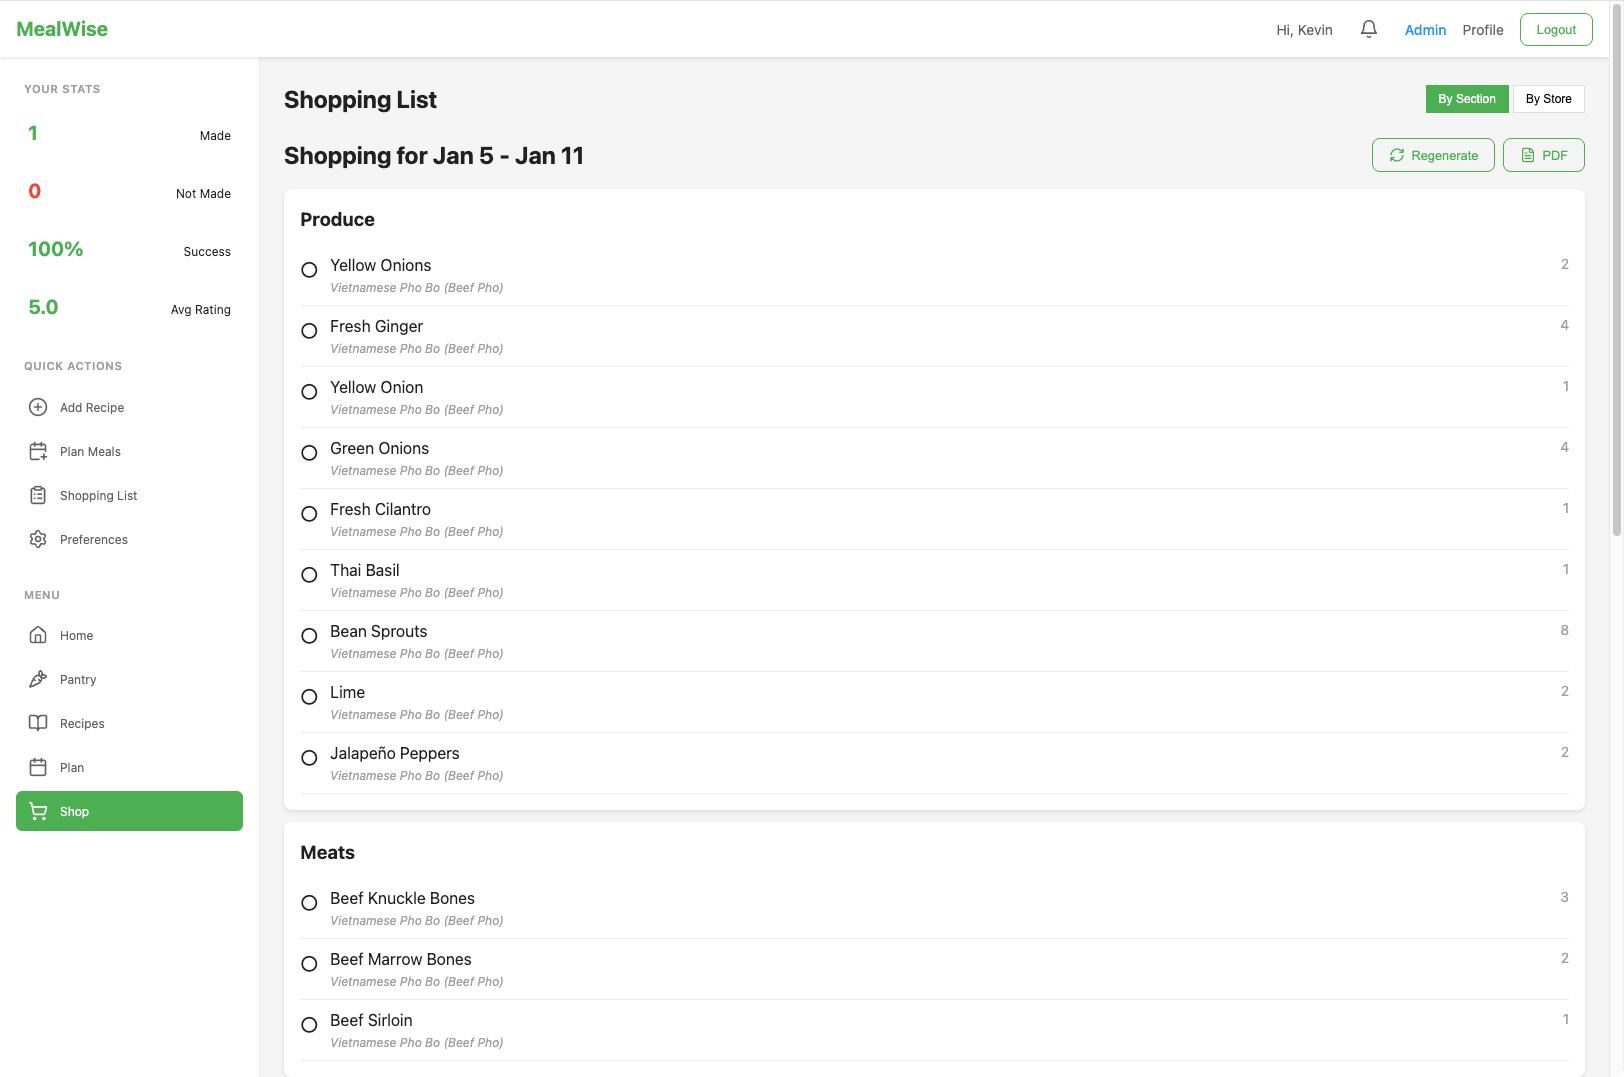Check off Beef Knuckle Bones in Meats

tap(308, 904)
